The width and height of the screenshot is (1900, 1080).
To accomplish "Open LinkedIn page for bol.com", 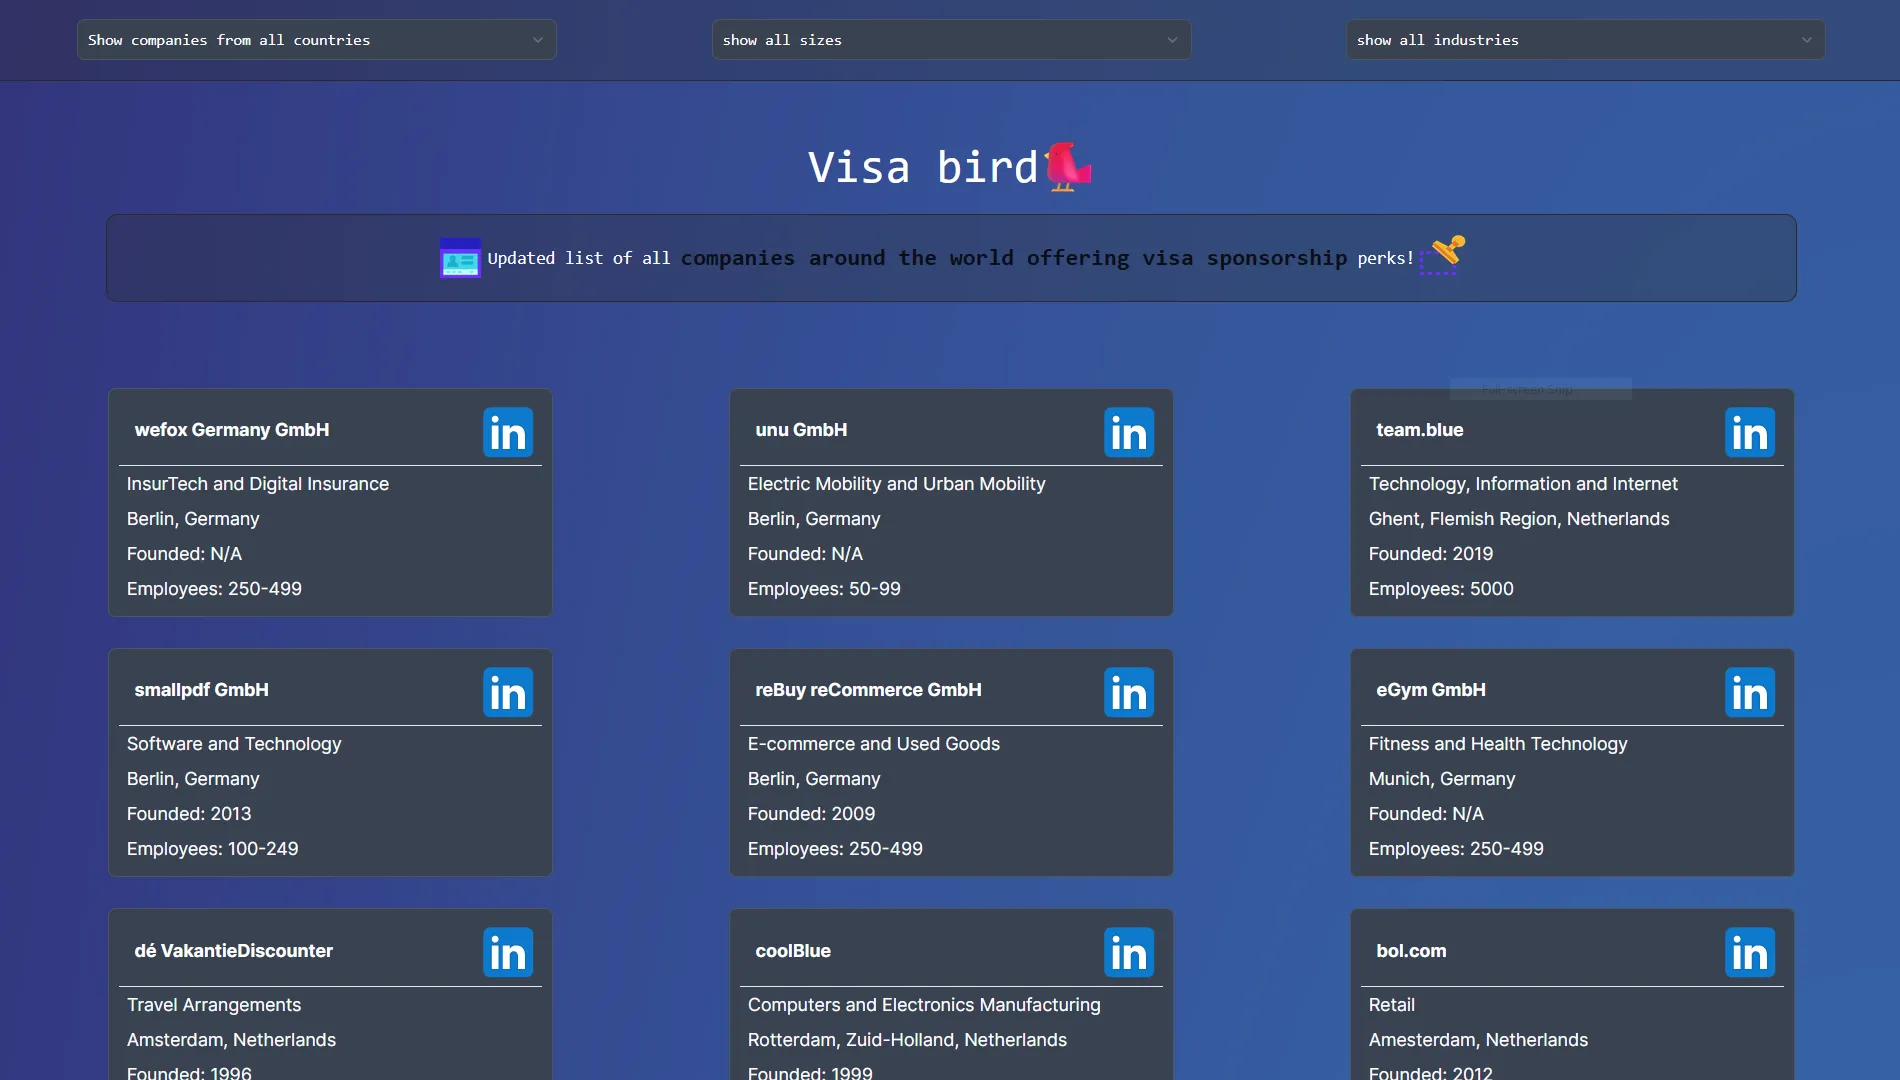I will (1750, 952).
